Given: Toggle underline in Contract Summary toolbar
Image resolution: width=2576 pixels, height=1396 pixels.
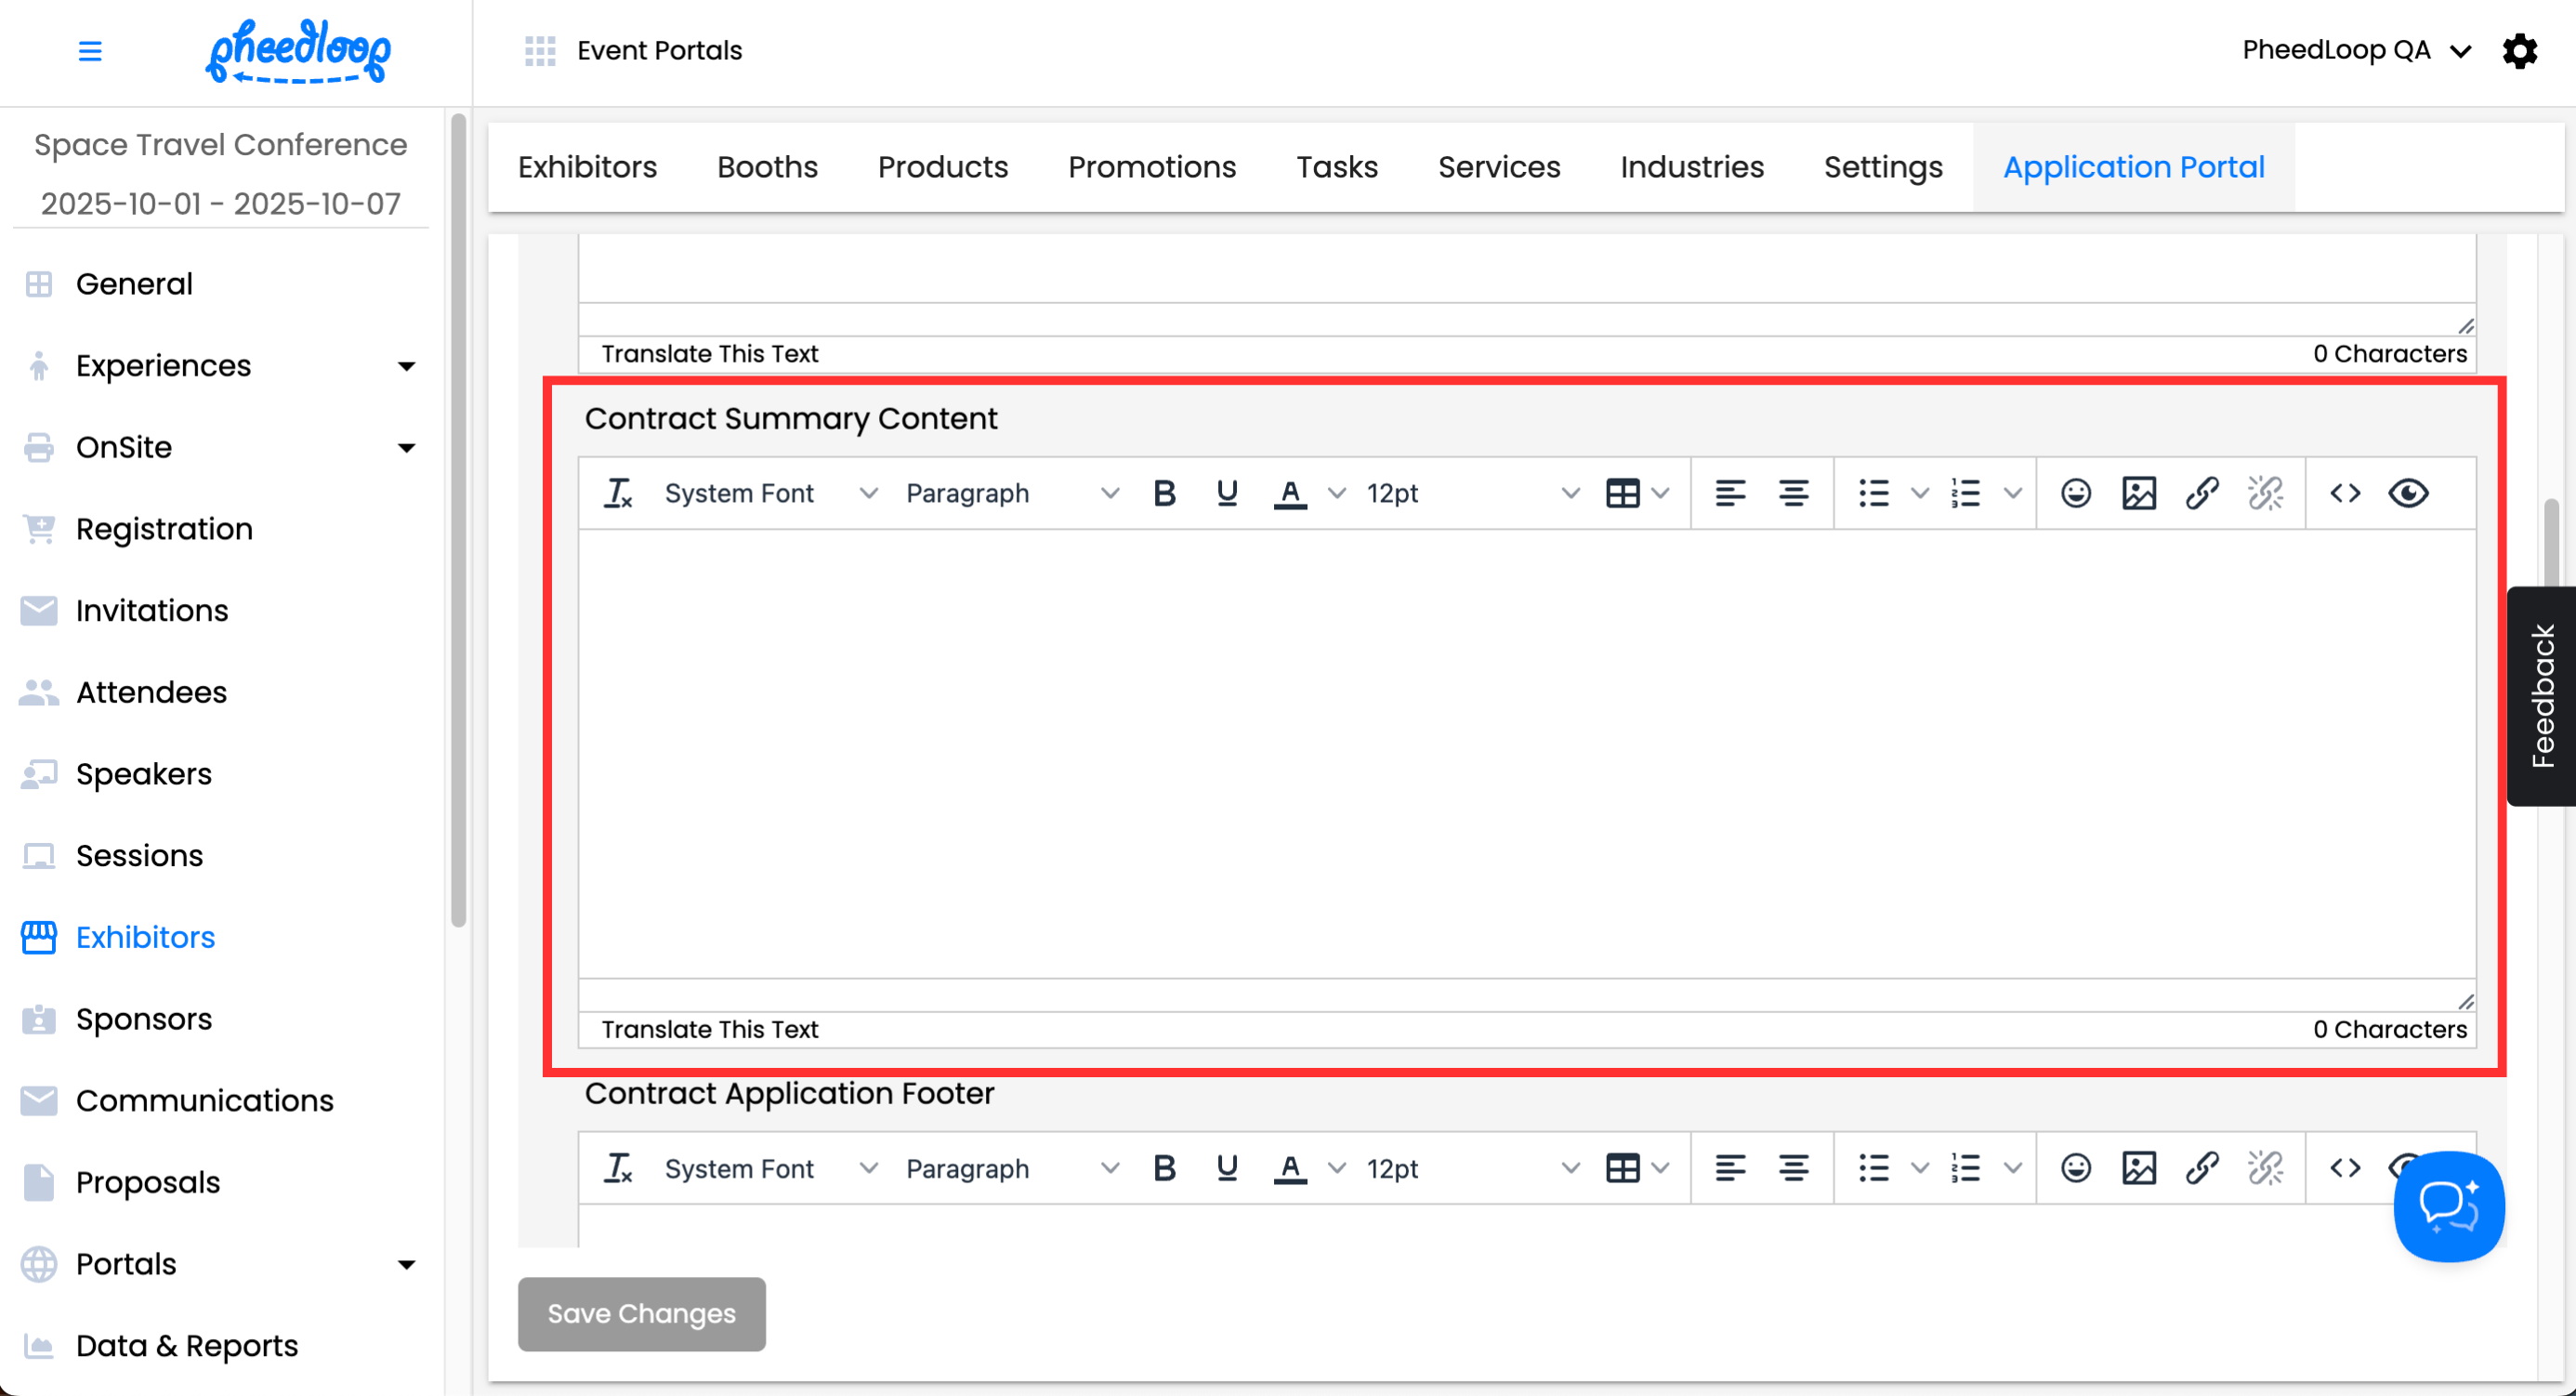Looking at the screenshot, I should coord(1227,493).
